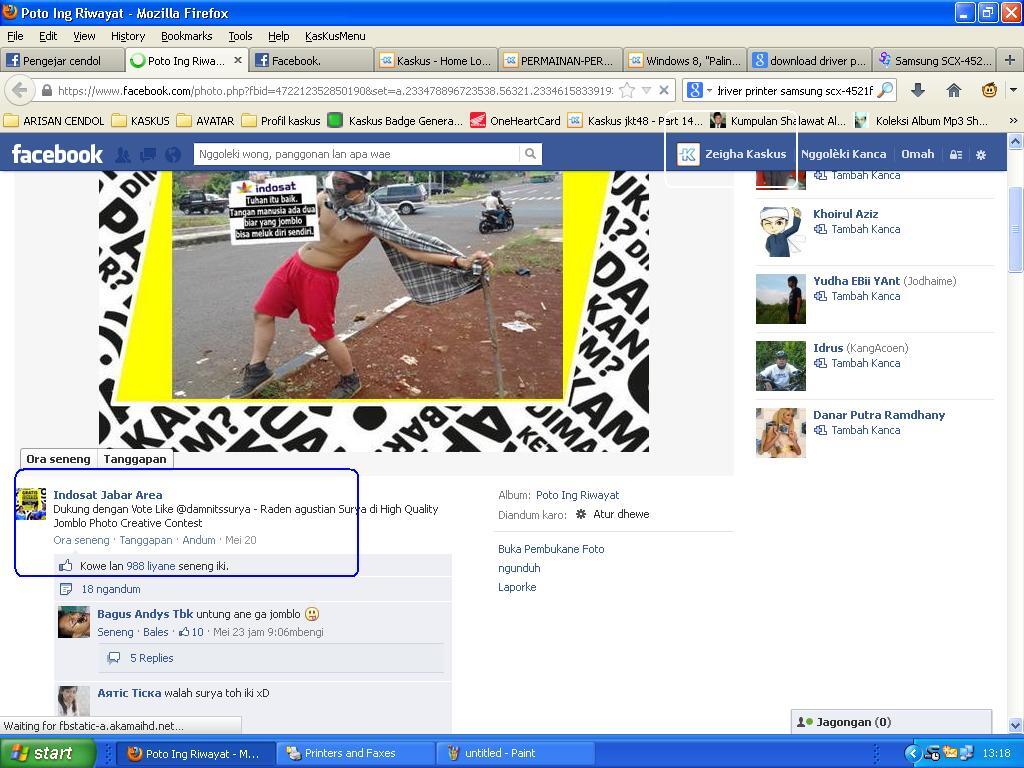The height and width of the screenshot is (768, 1024).
Task: Open the Facebook notifications globe icon
Action: pos(173,155)
